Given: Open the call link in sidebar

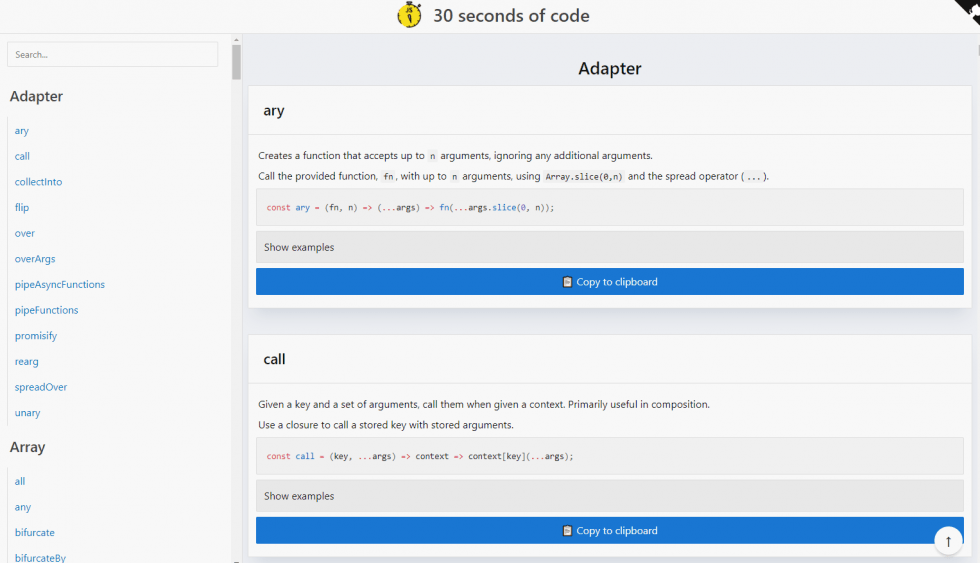Looking at the screenshot, I should pyautogui.click(x=22, y=156).
